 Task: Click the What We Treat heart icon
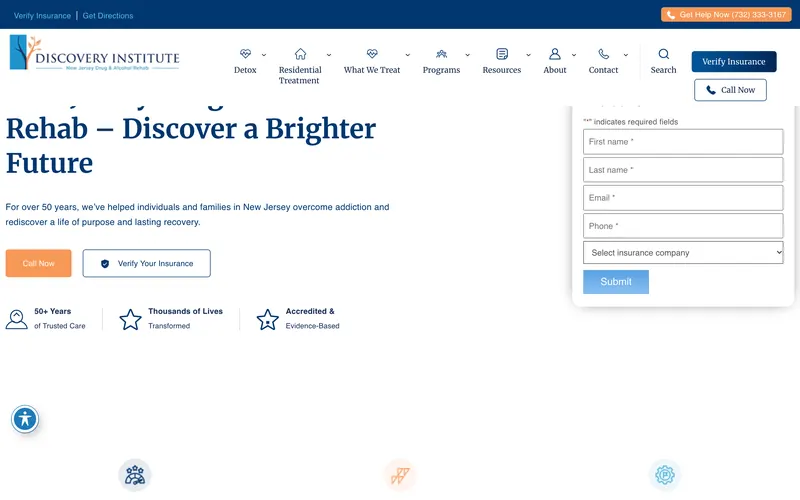(372, 54)
